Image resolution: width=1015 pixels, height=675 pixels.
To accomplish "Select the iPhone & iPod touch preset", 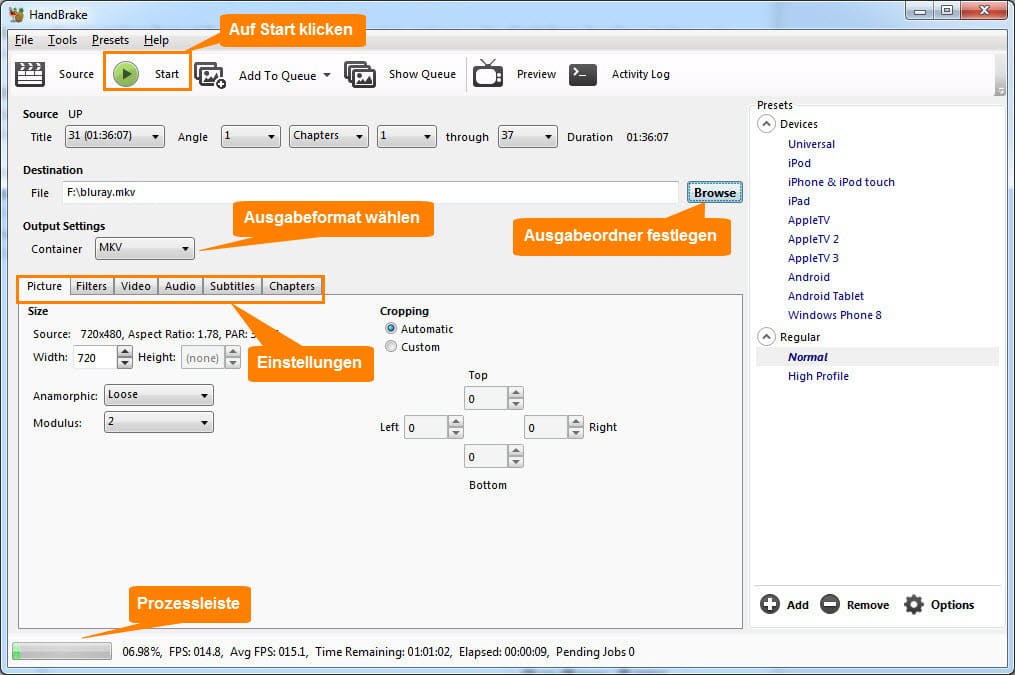I will pyautogui.click(x=841, y=182).
